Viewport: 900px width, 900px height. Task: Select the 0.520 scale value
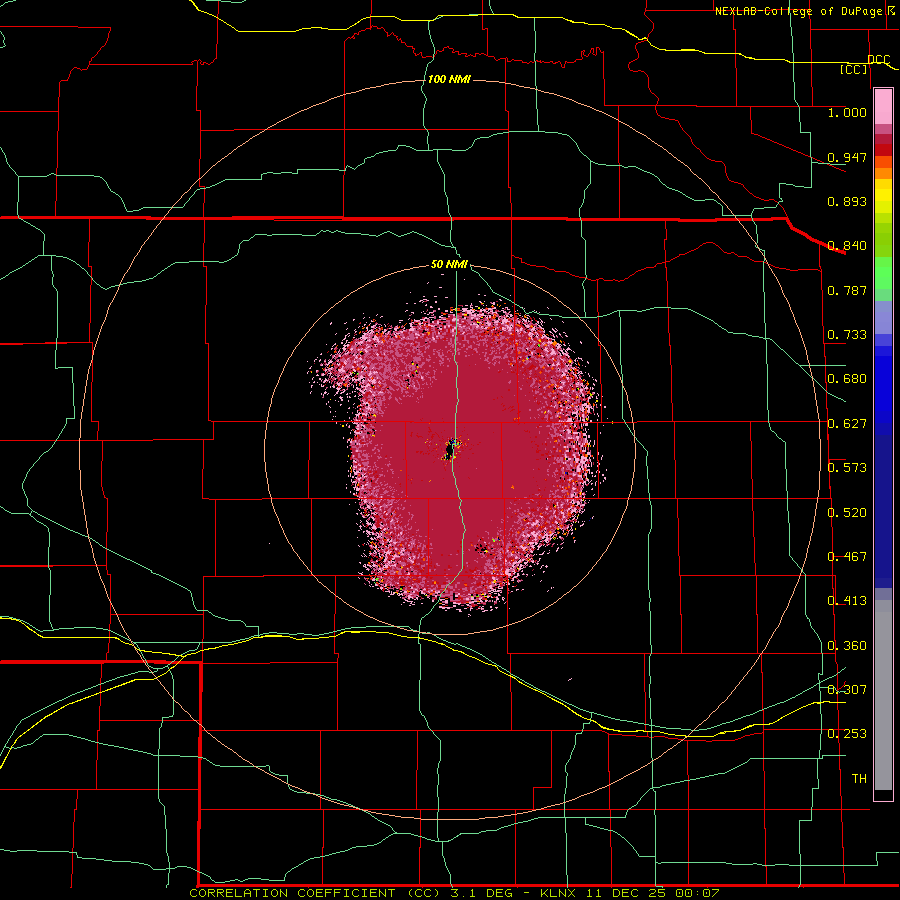click(x=847, y=513)
